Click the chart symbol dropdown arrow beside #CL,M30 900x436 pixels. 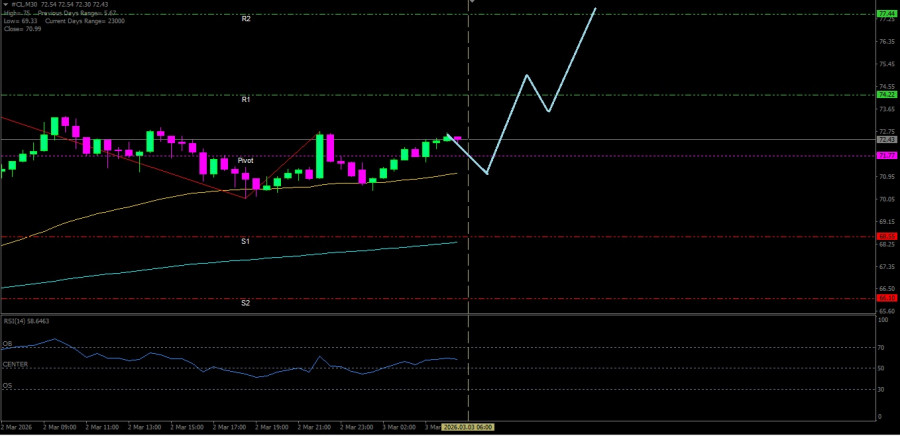5,4
